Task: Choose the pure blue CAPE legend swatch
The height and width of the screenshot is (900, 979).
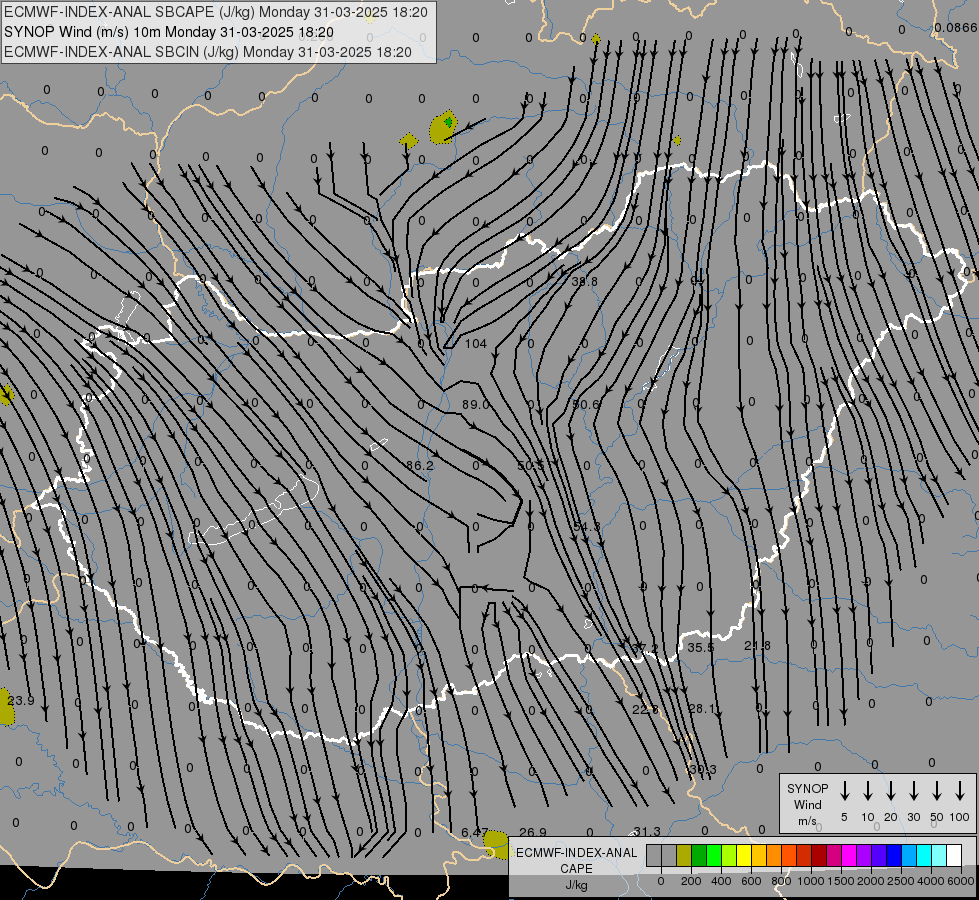Action: pyautogui.click(x=893, y=856)
